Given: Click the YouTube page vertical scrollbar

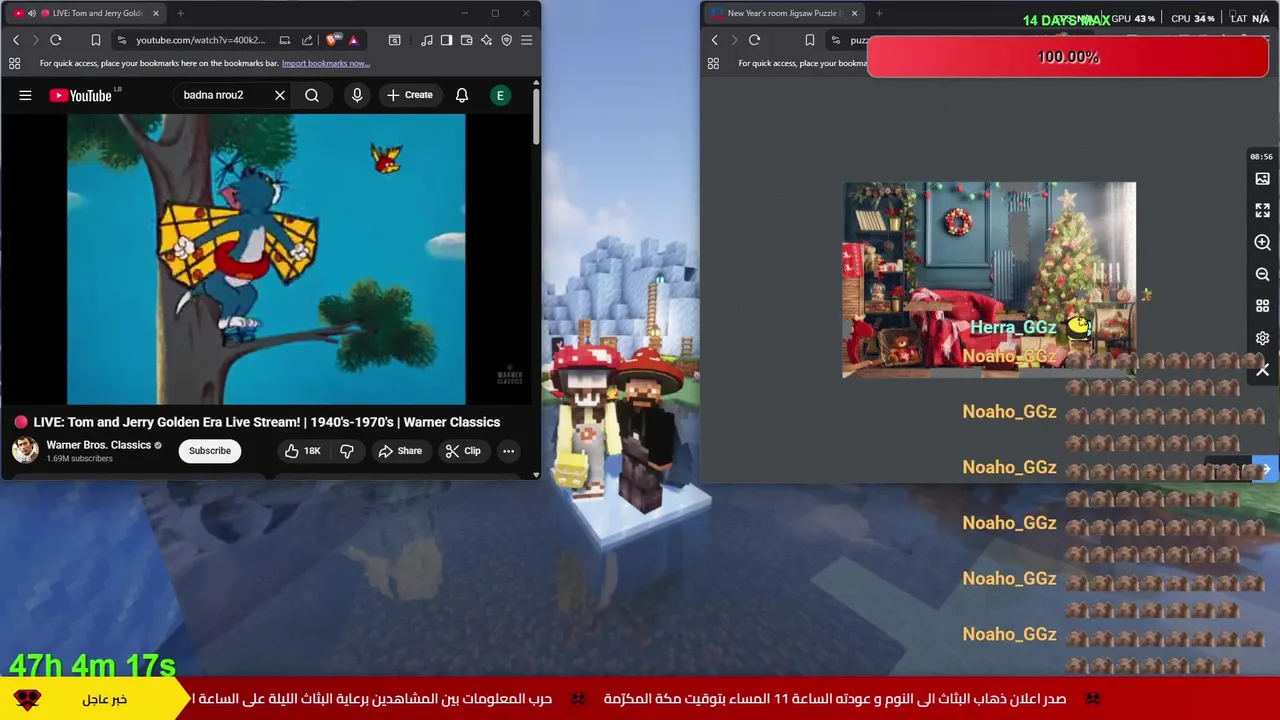Looking at the screenshot, I should [536, 118].
